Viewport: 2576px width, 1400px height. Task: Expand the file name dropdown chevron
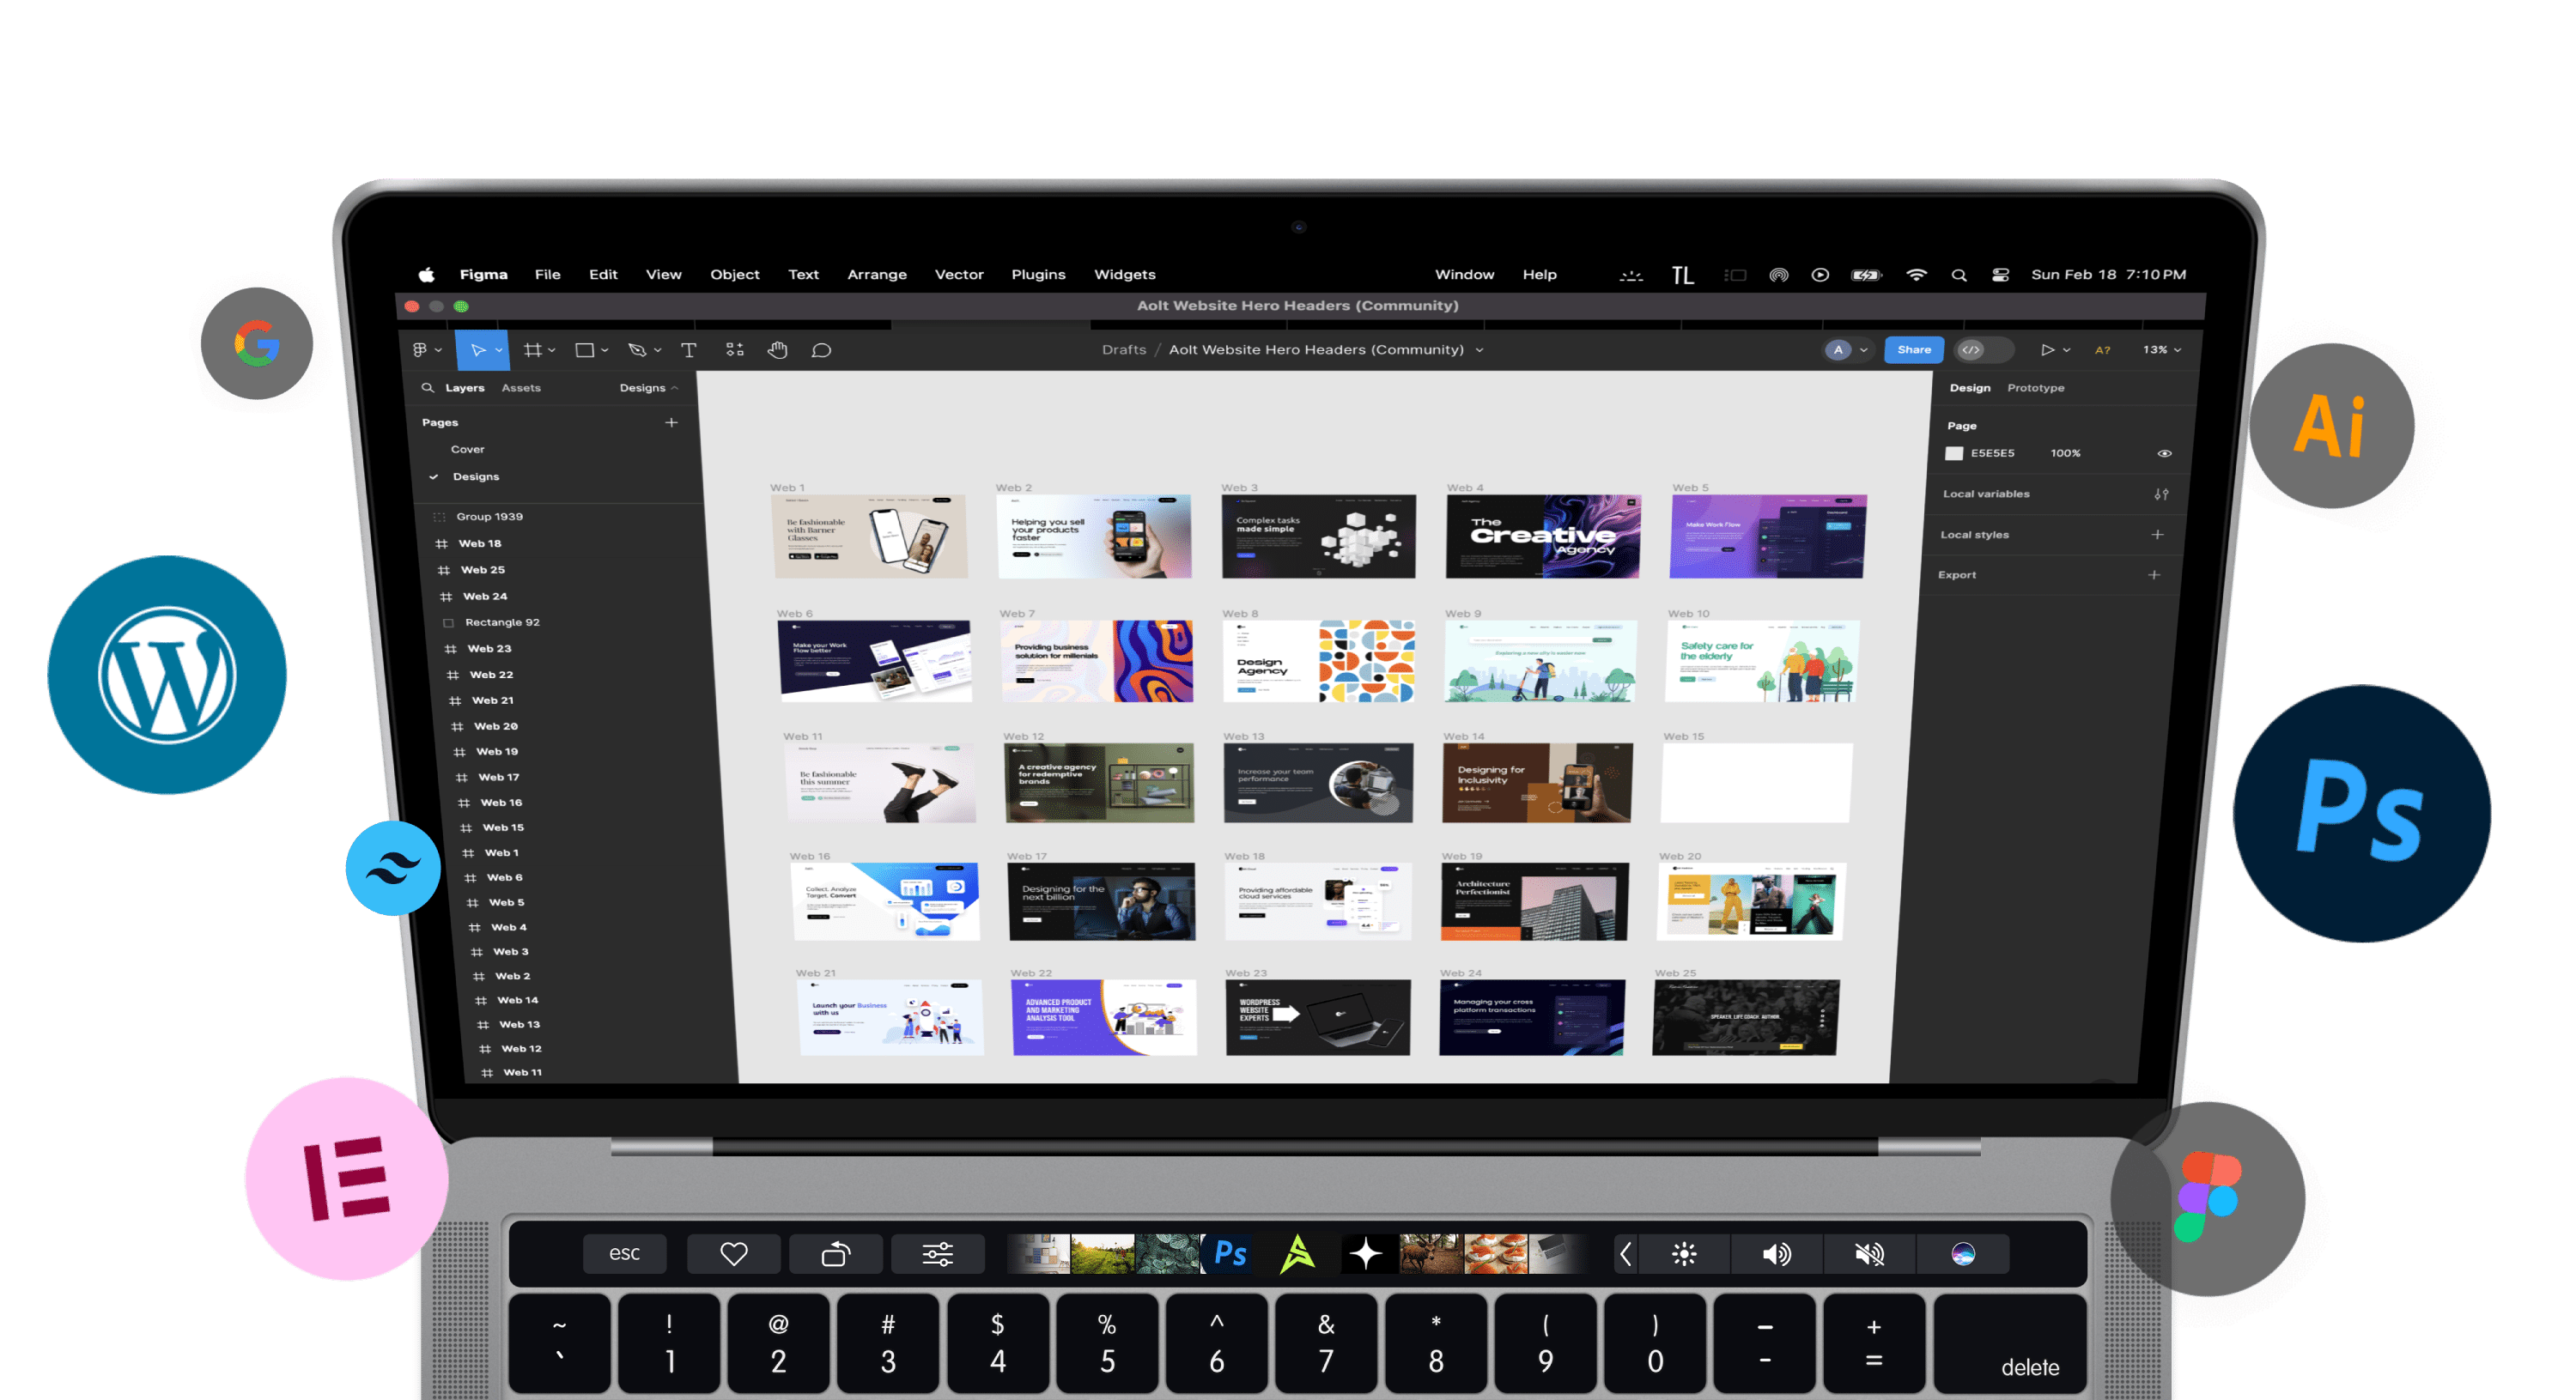1480,350
